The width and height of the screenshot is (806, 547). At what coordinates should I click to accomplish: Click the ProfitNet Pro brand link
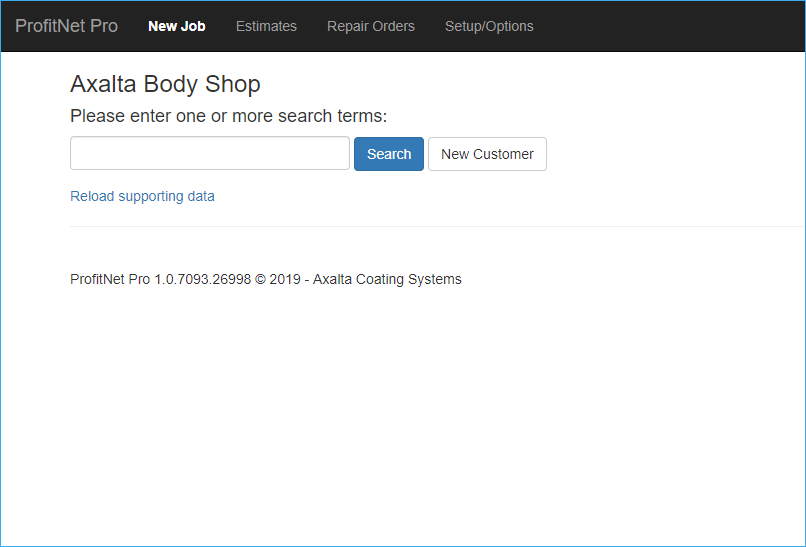click(x=66, y=26)
